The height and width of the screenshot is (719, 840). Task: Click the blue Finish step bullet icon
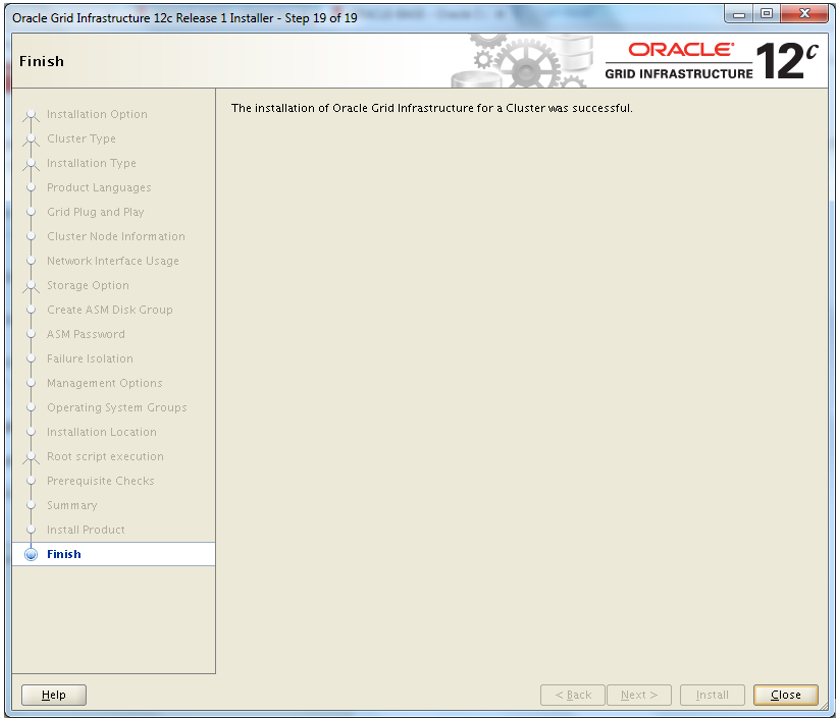(x=31, y=555)
